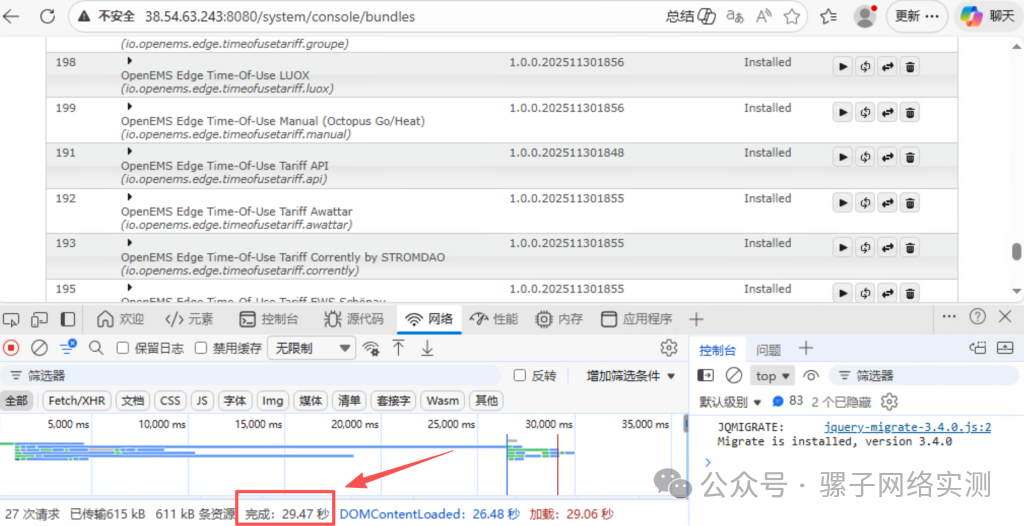1024x526 pixels.
Task: Start the Tariff Corrently bundle
Action: click(842, 248)
